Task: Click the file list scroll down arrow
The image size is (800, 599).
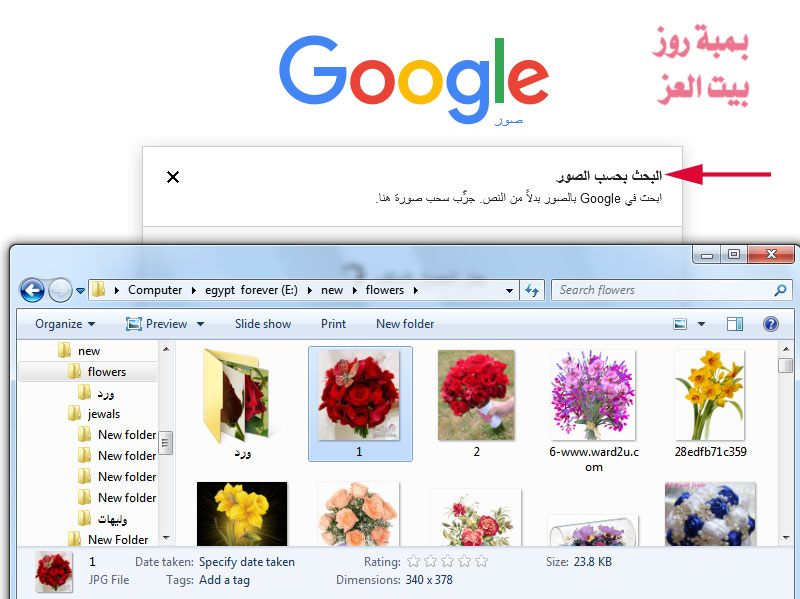Action: point(786,538)
